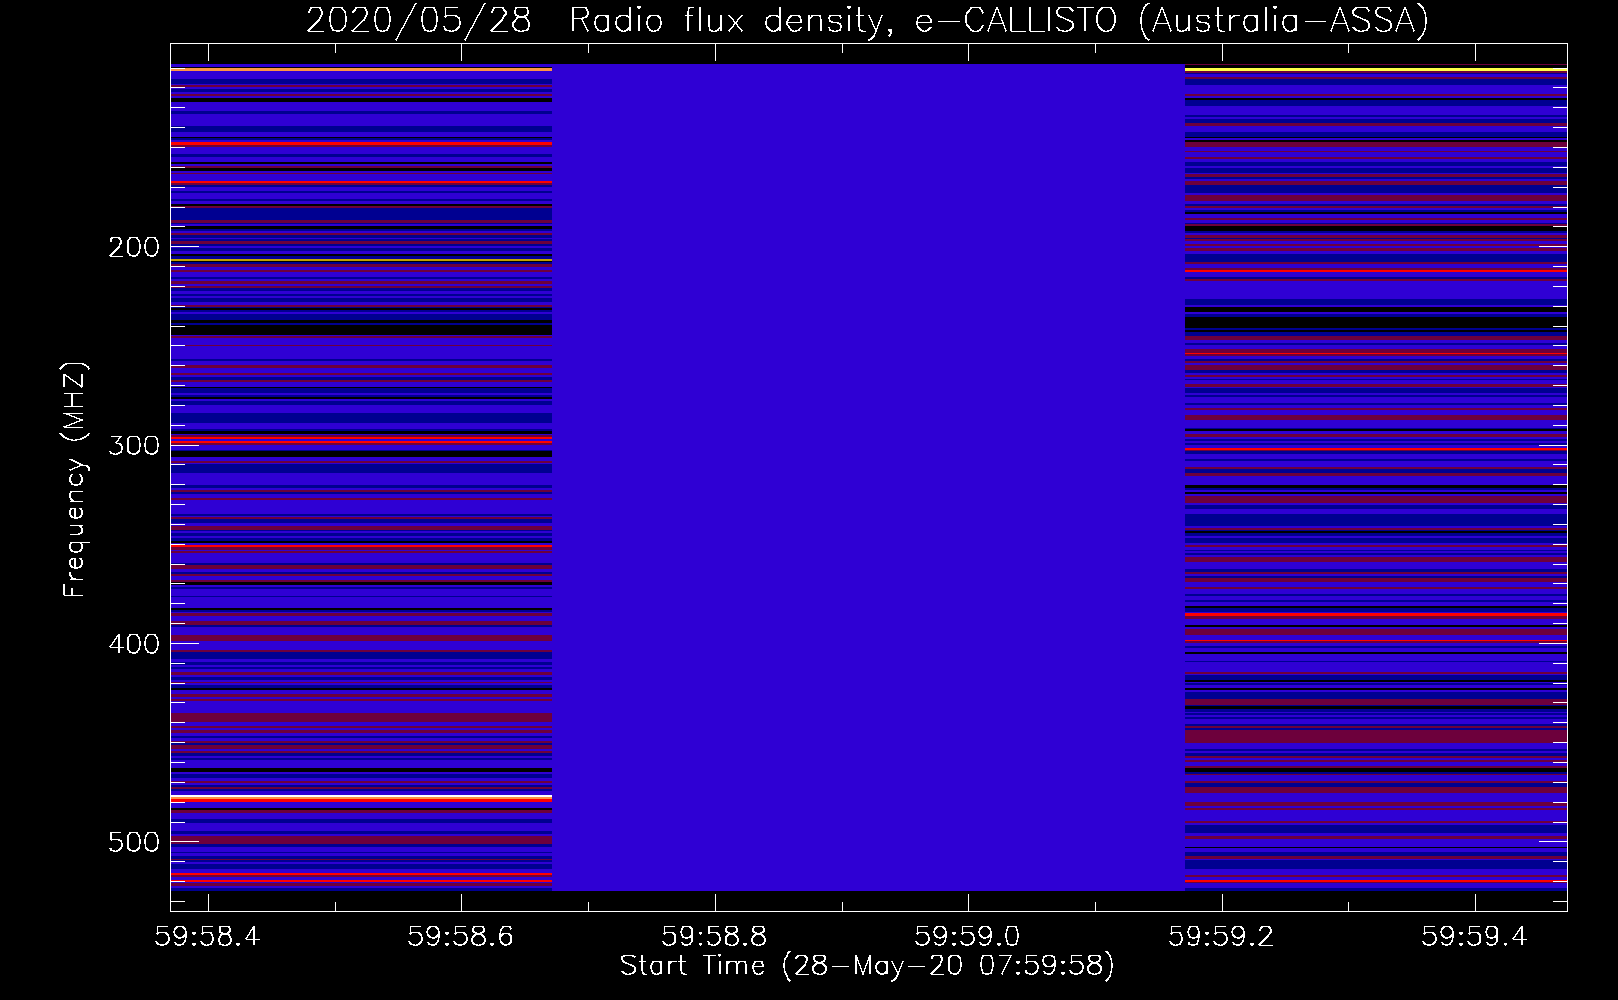Click the plot title "Radio flux density, e-CALLISTO (Australia-ASSA)"

999,20
